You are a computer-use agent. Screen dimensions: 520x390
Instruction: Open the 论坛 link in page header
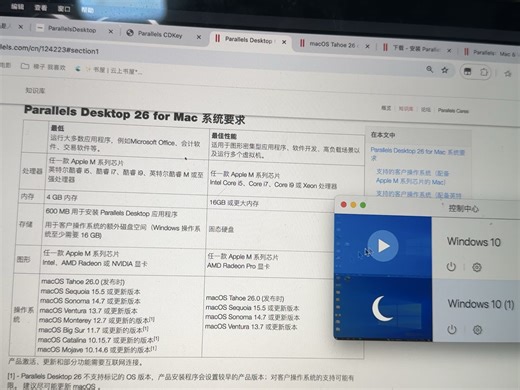coord(426,110)
